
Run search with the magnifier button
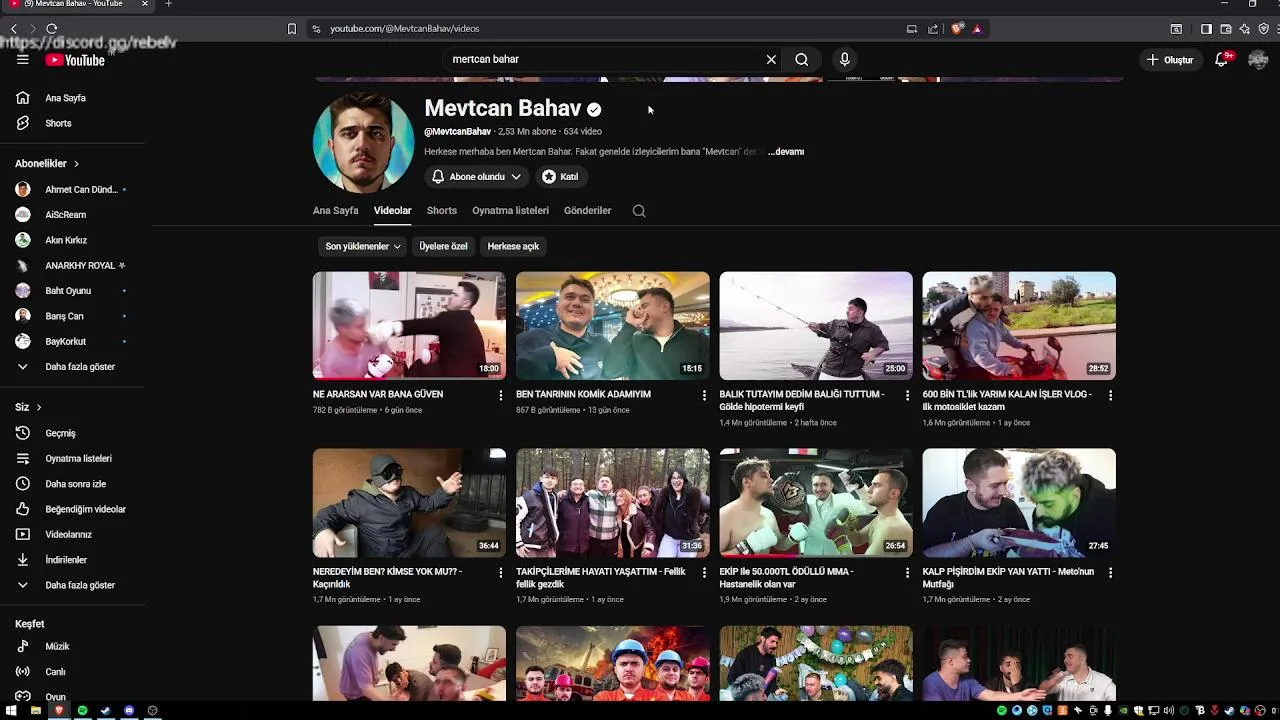[x=802, y=59]
